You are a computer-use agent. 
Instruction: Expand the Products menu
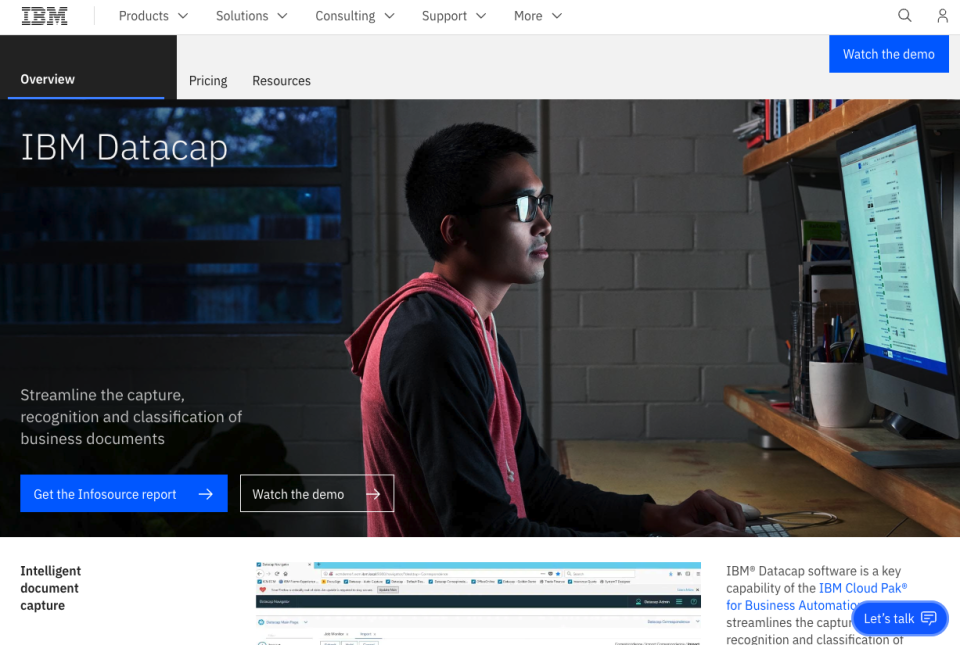153,16
